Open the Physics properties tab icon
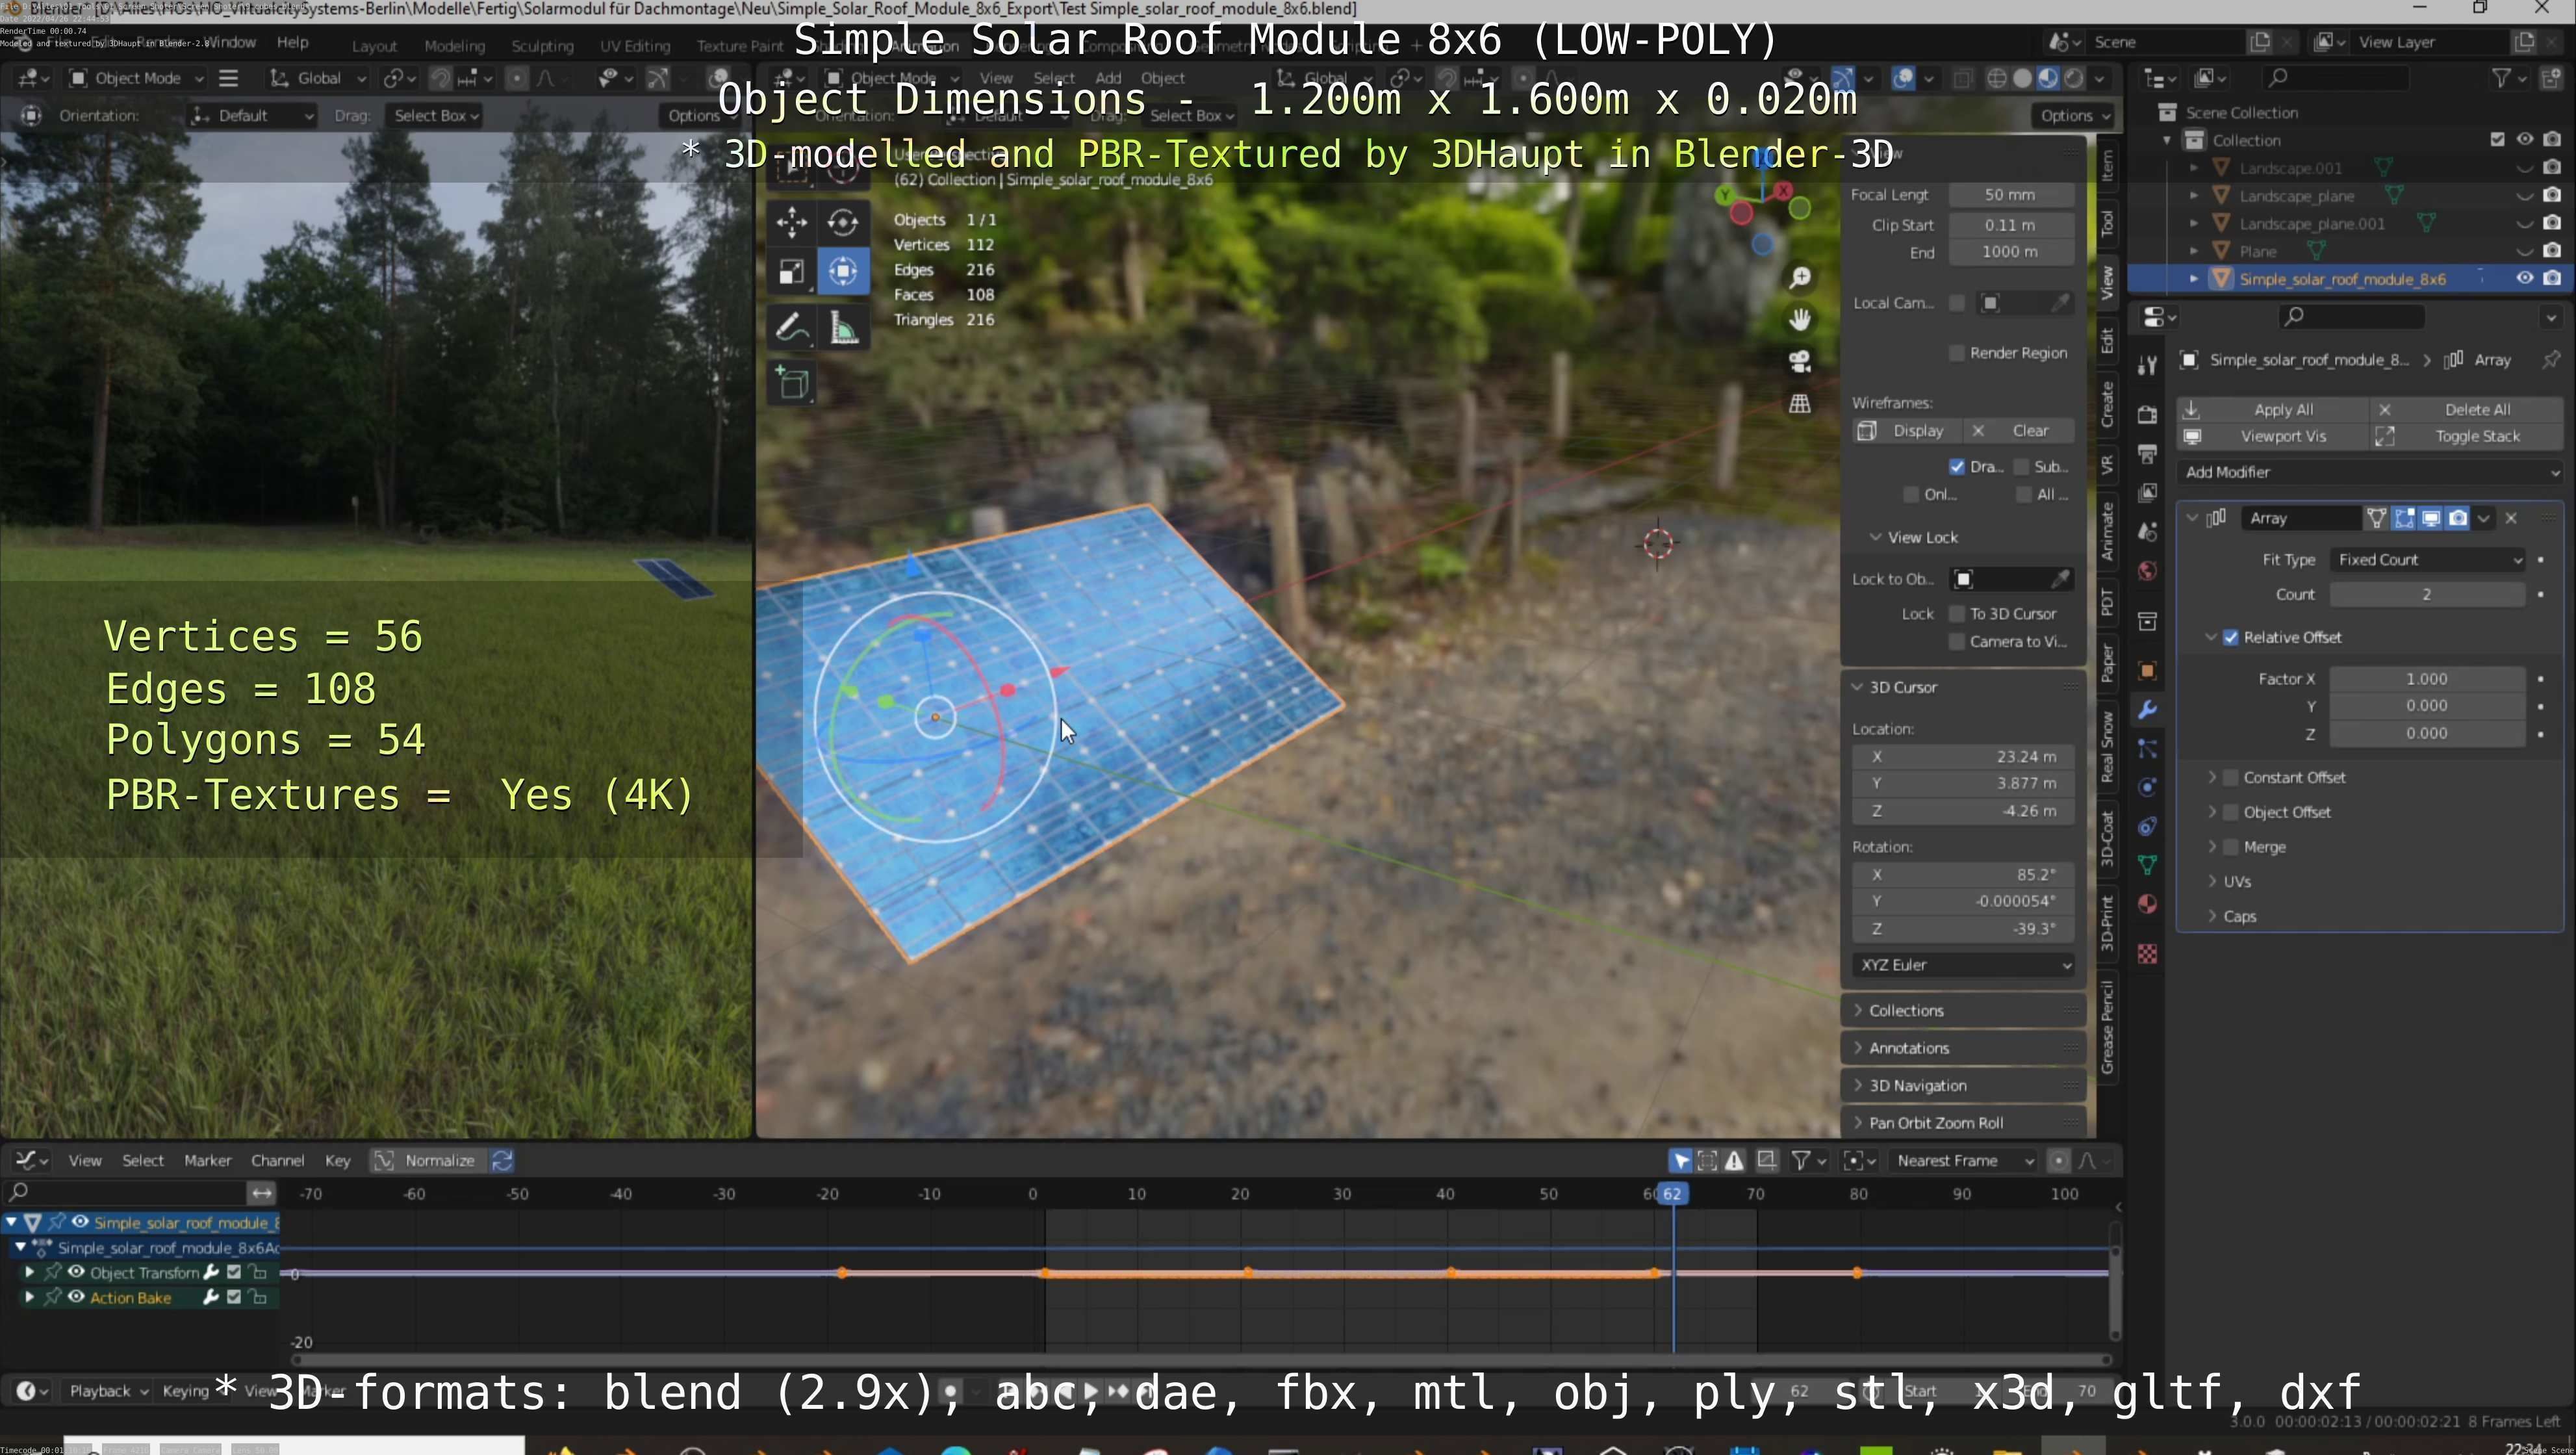Viewport: 2576px width, 1455px height. click(2147, 788)
